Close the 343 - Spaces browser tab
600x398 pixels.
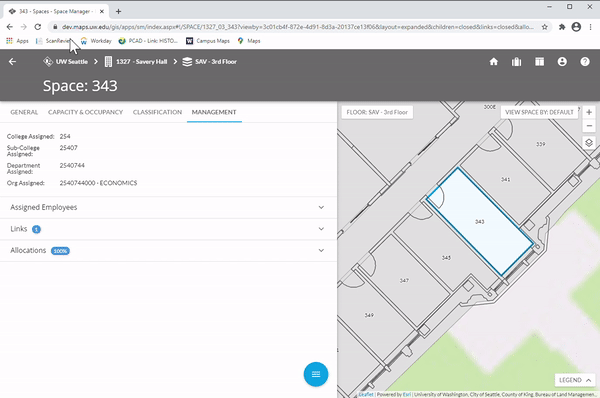pos(102,11)
